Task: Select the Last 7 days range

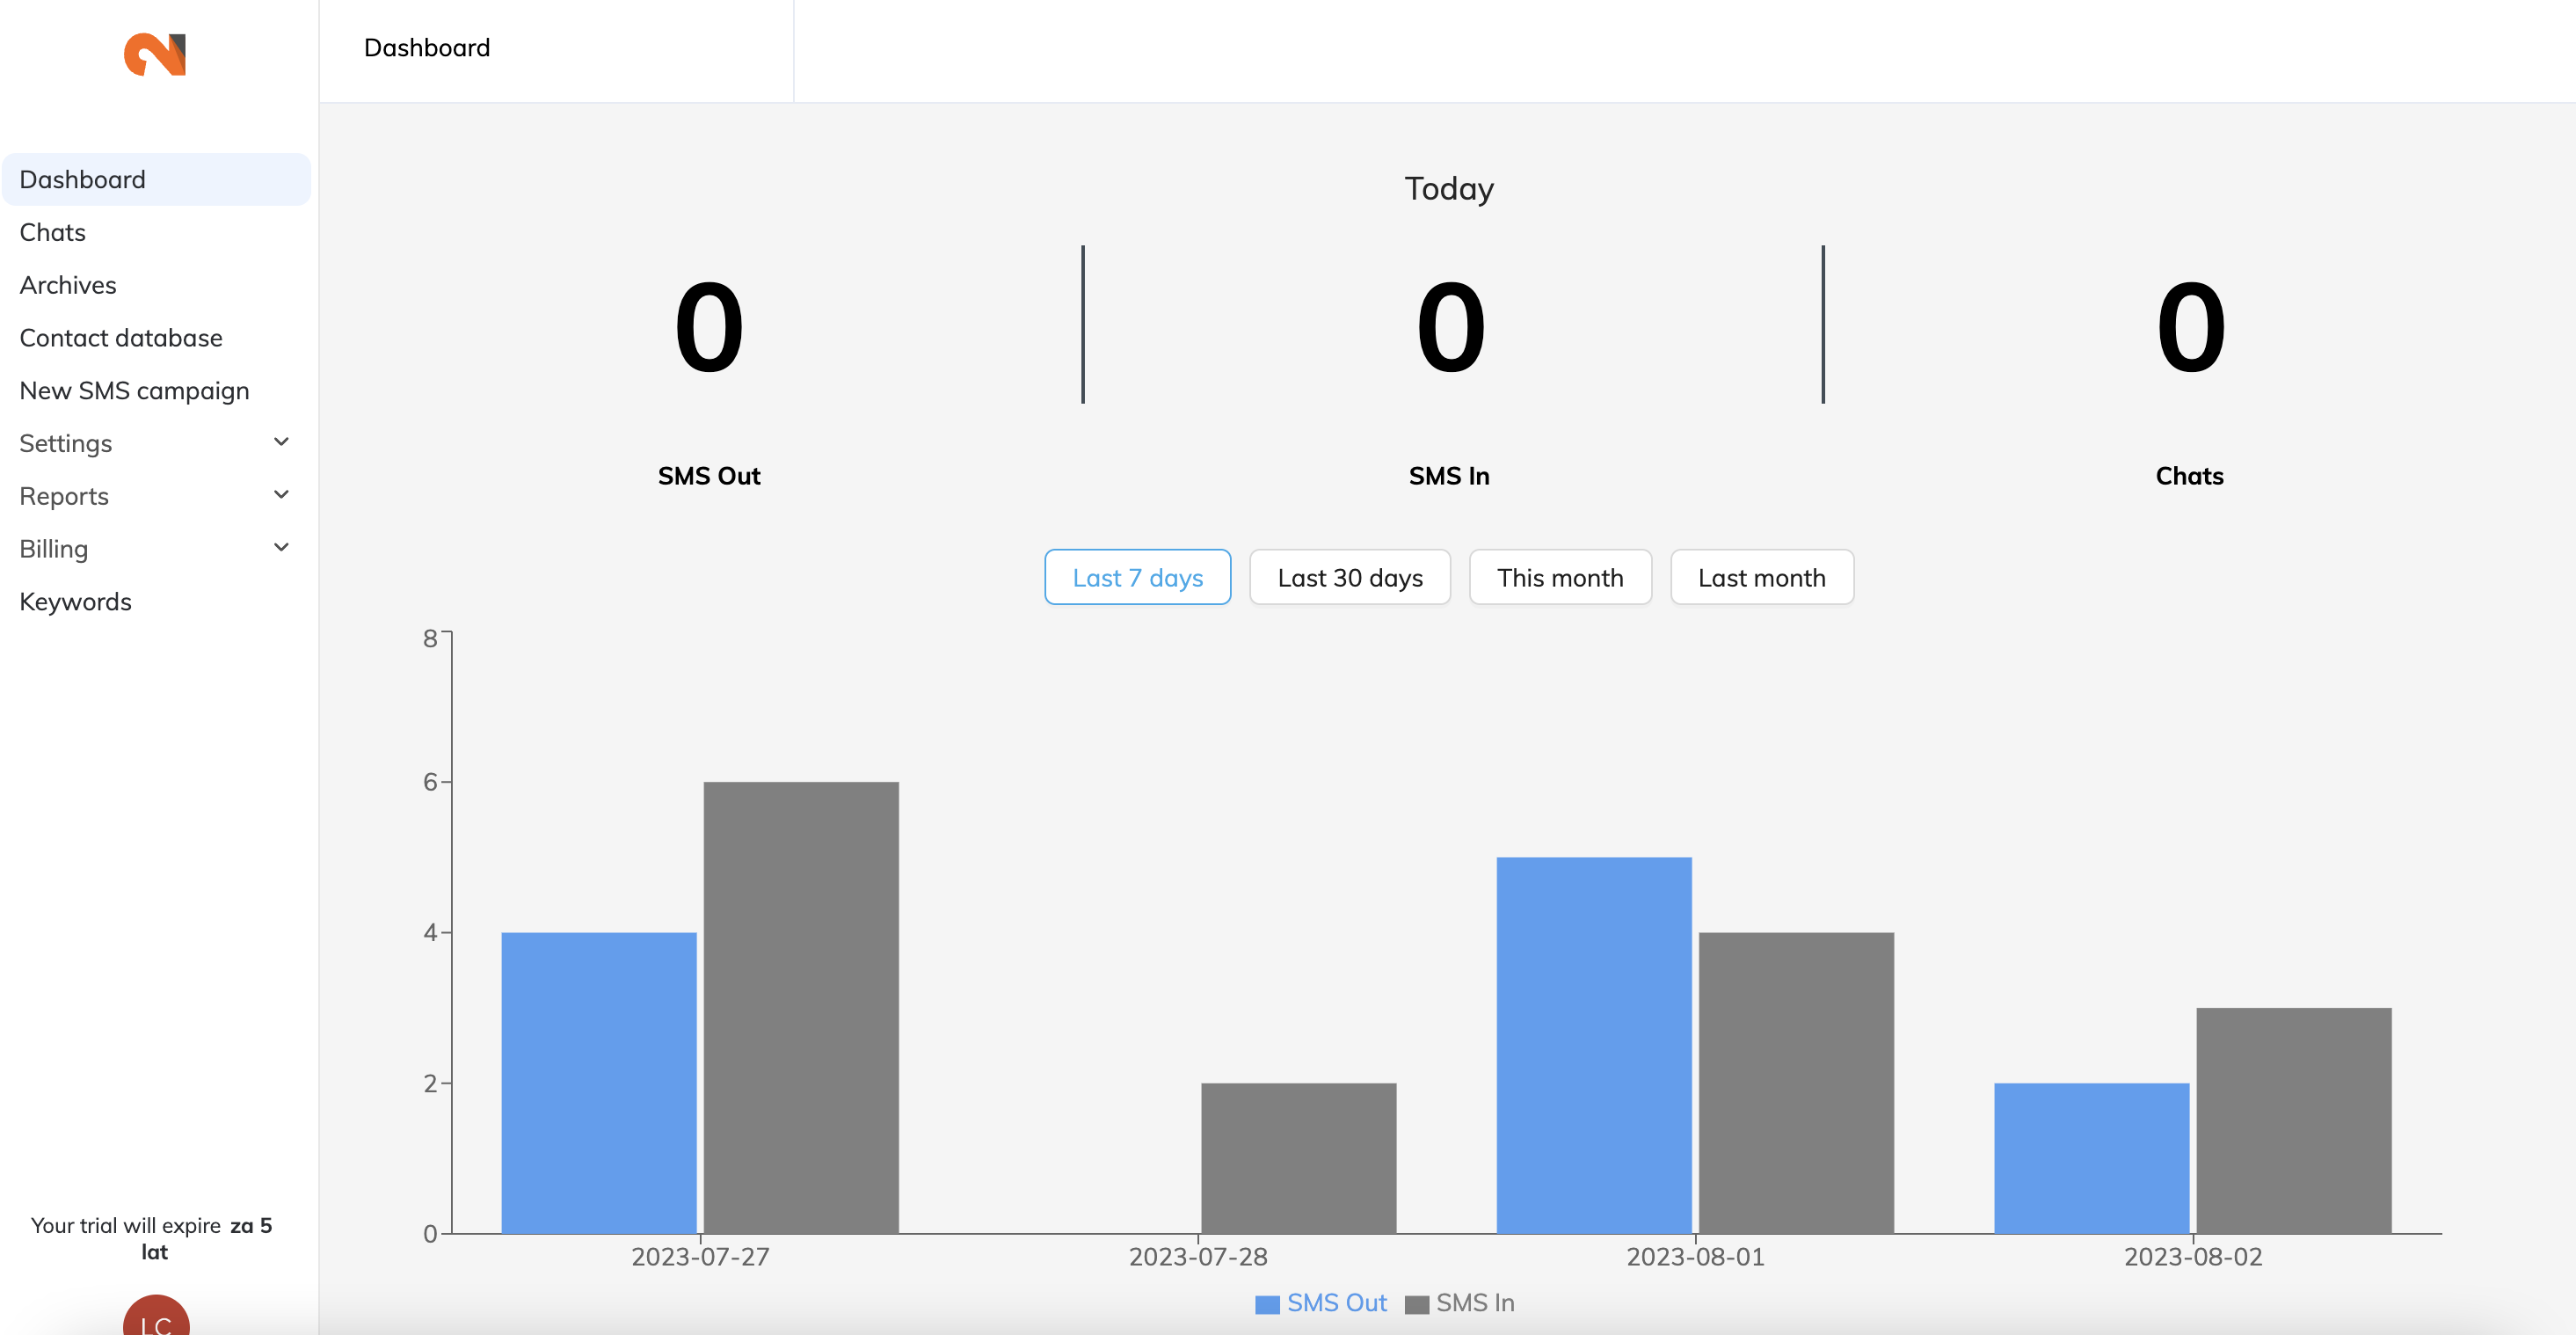Action: [1137, 577]
